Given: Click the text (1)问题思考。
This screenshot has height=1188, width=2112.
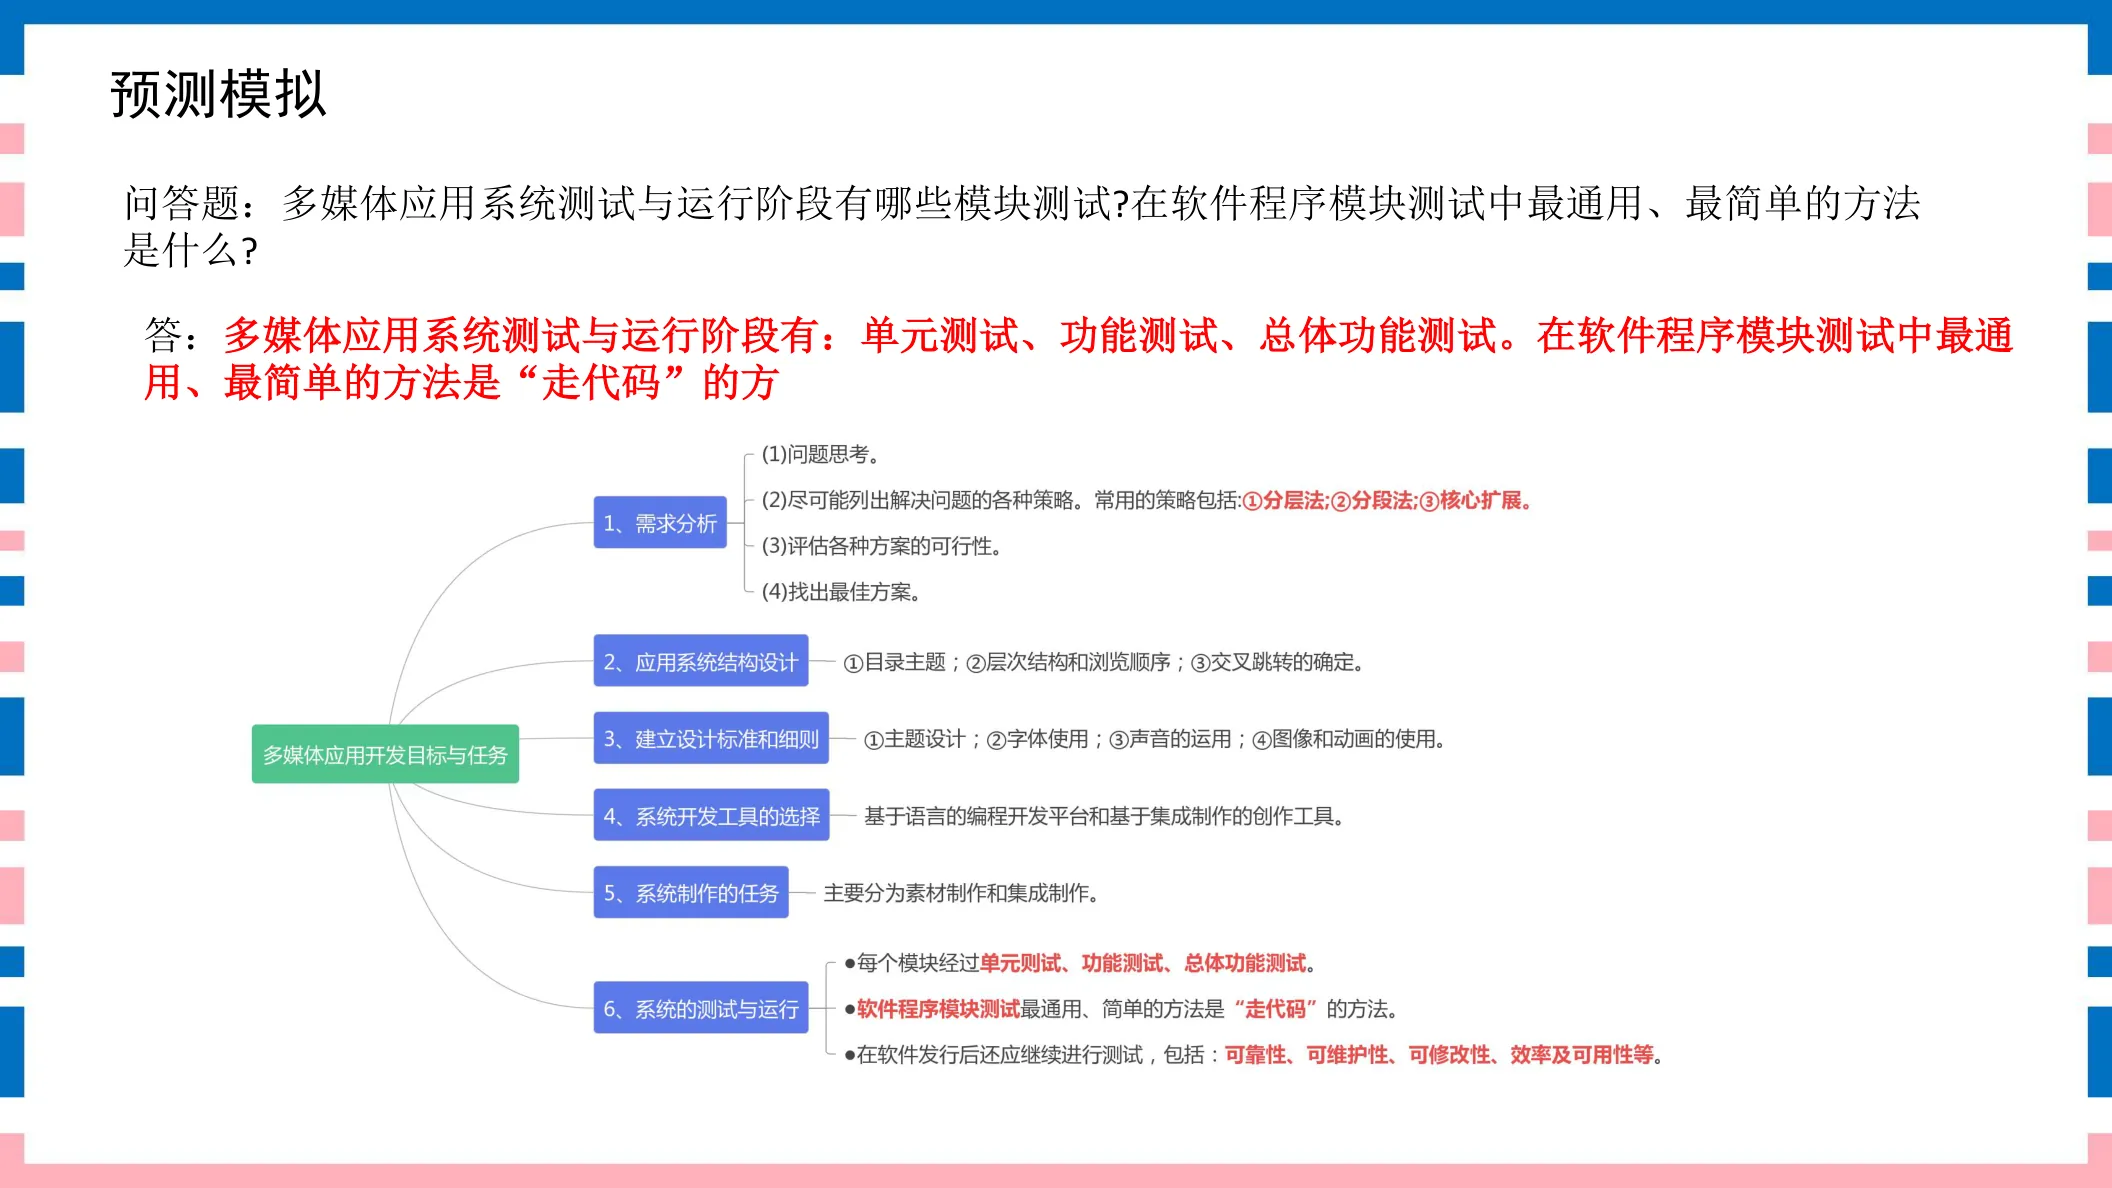Looking at the screenshot, I should [x=820, y=454].
